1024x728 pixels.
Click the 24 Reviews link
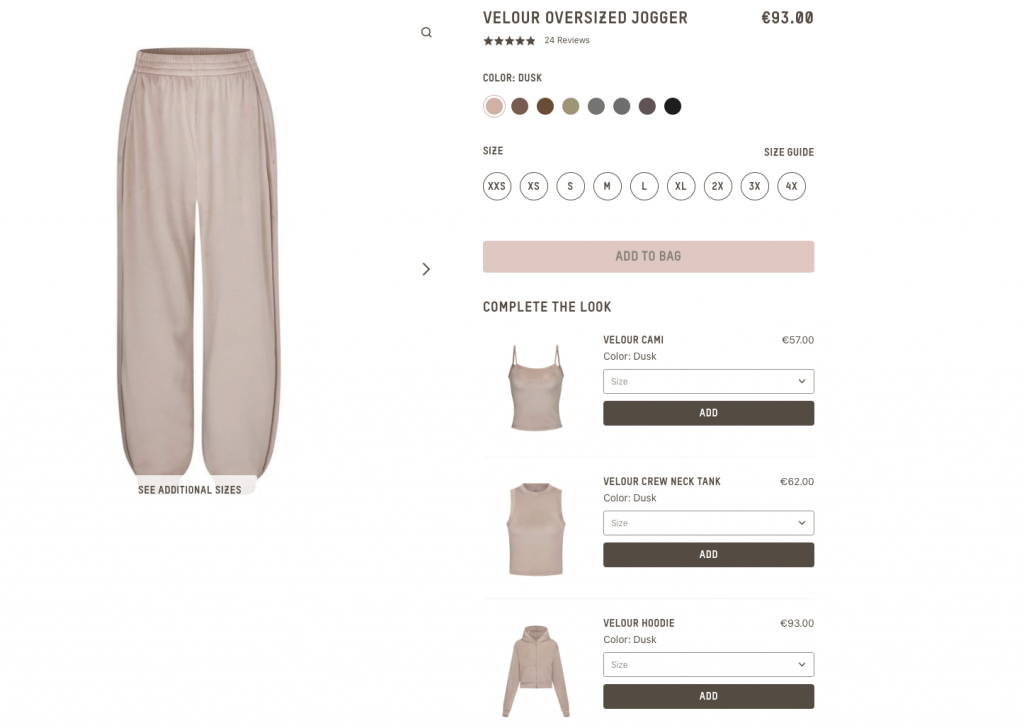pos(567,40)
